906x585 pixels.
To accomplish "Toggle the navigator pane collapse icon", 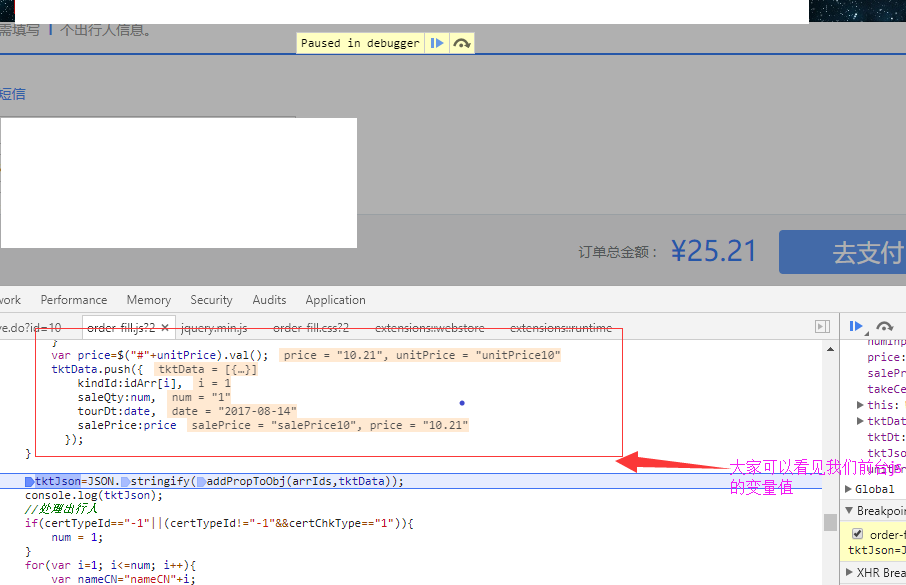I will pyautogui.click(x=822, y=327).
